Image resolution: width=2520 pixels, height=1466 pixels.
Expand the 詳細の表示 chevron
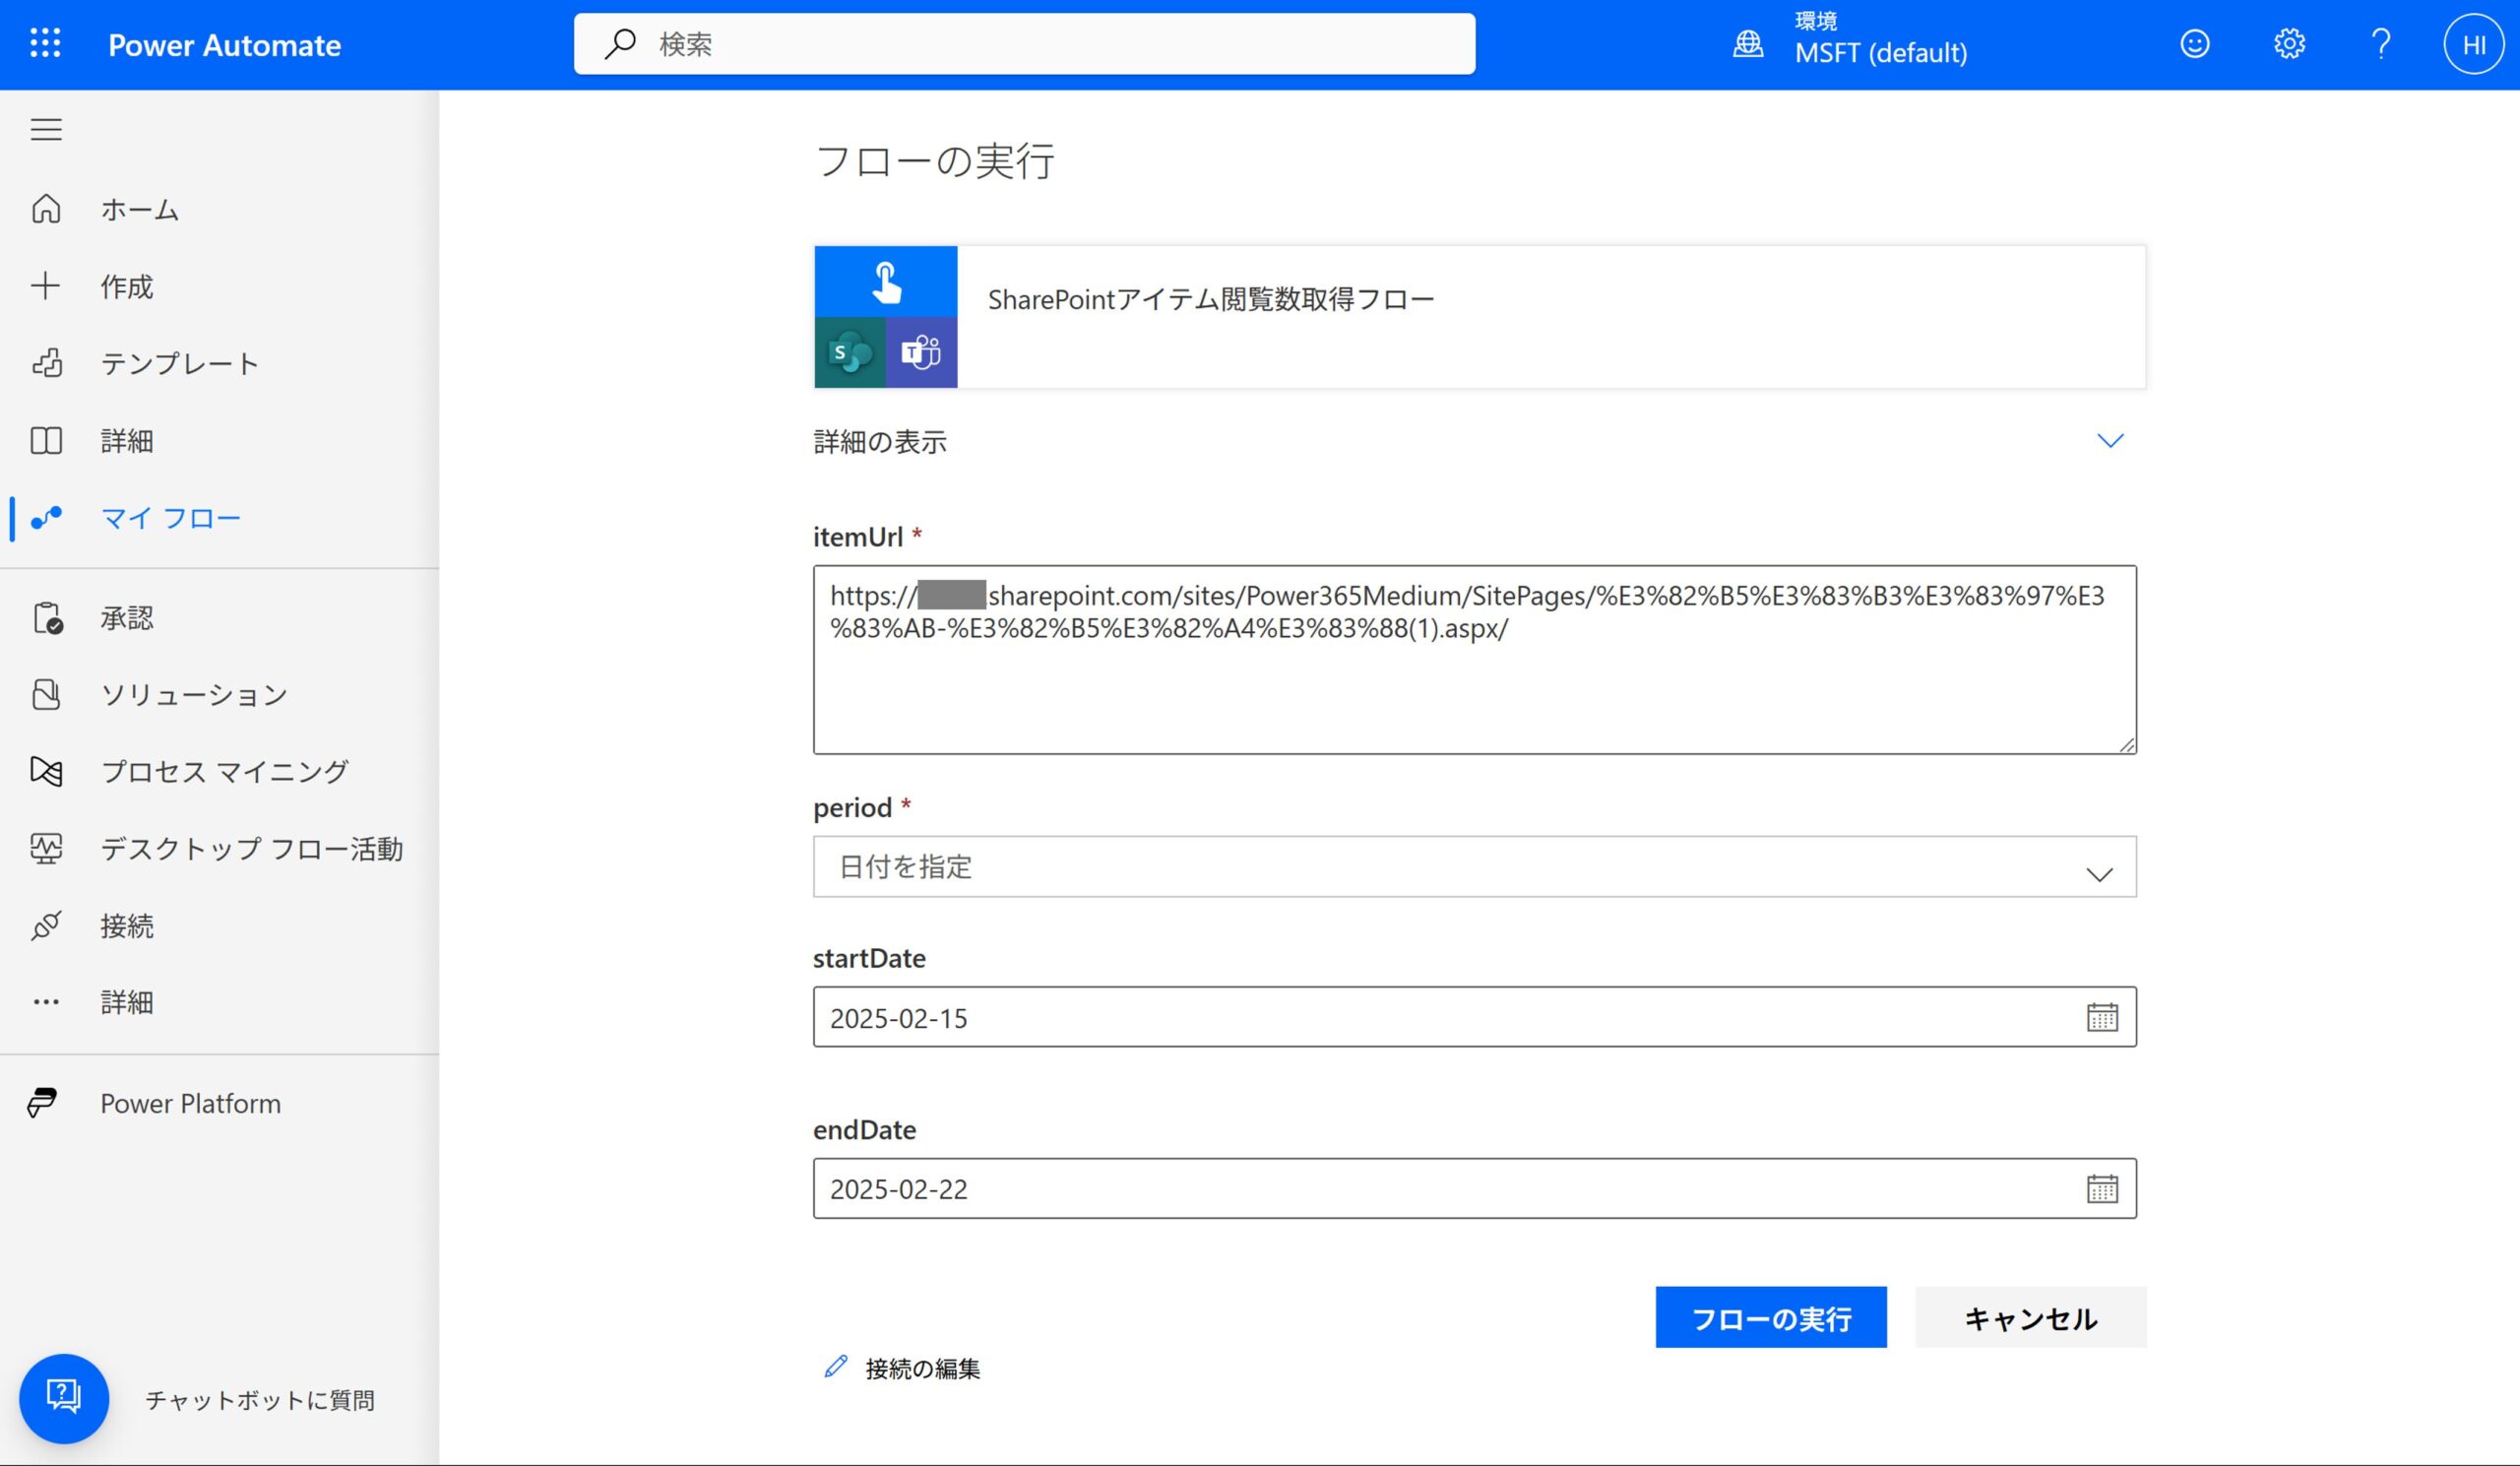2109,441
